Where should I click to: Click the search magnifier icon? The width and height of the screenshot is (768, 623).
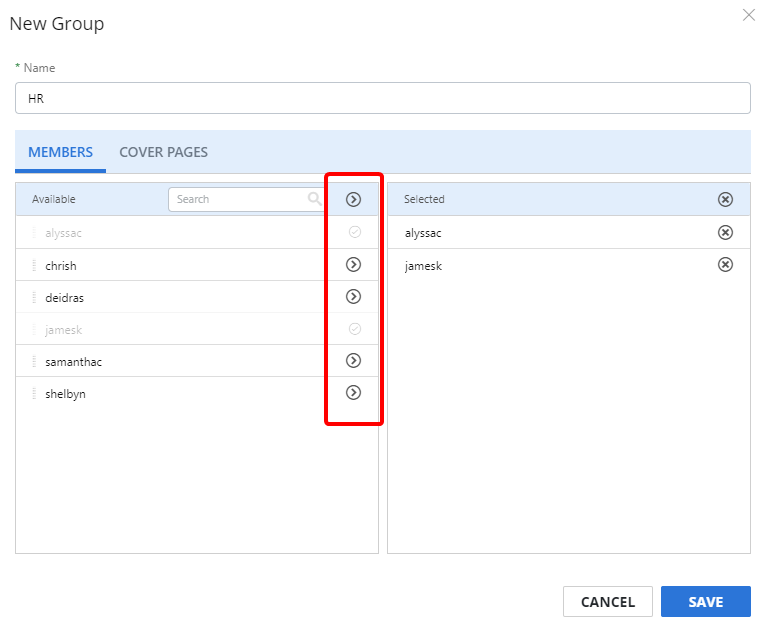pyautogui.click(x=315, y=199)
